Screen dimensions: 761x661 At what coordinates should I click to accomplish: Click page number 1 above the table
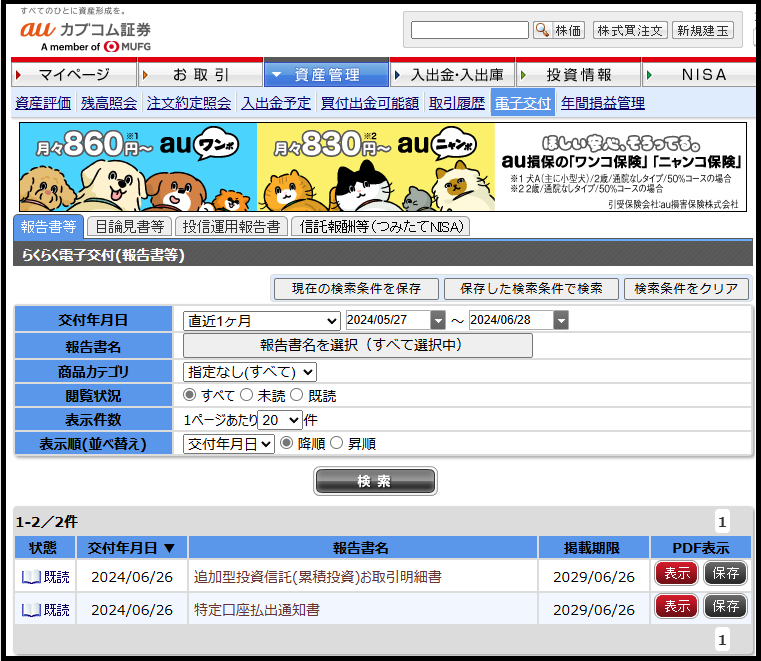(x=722, y=522)
